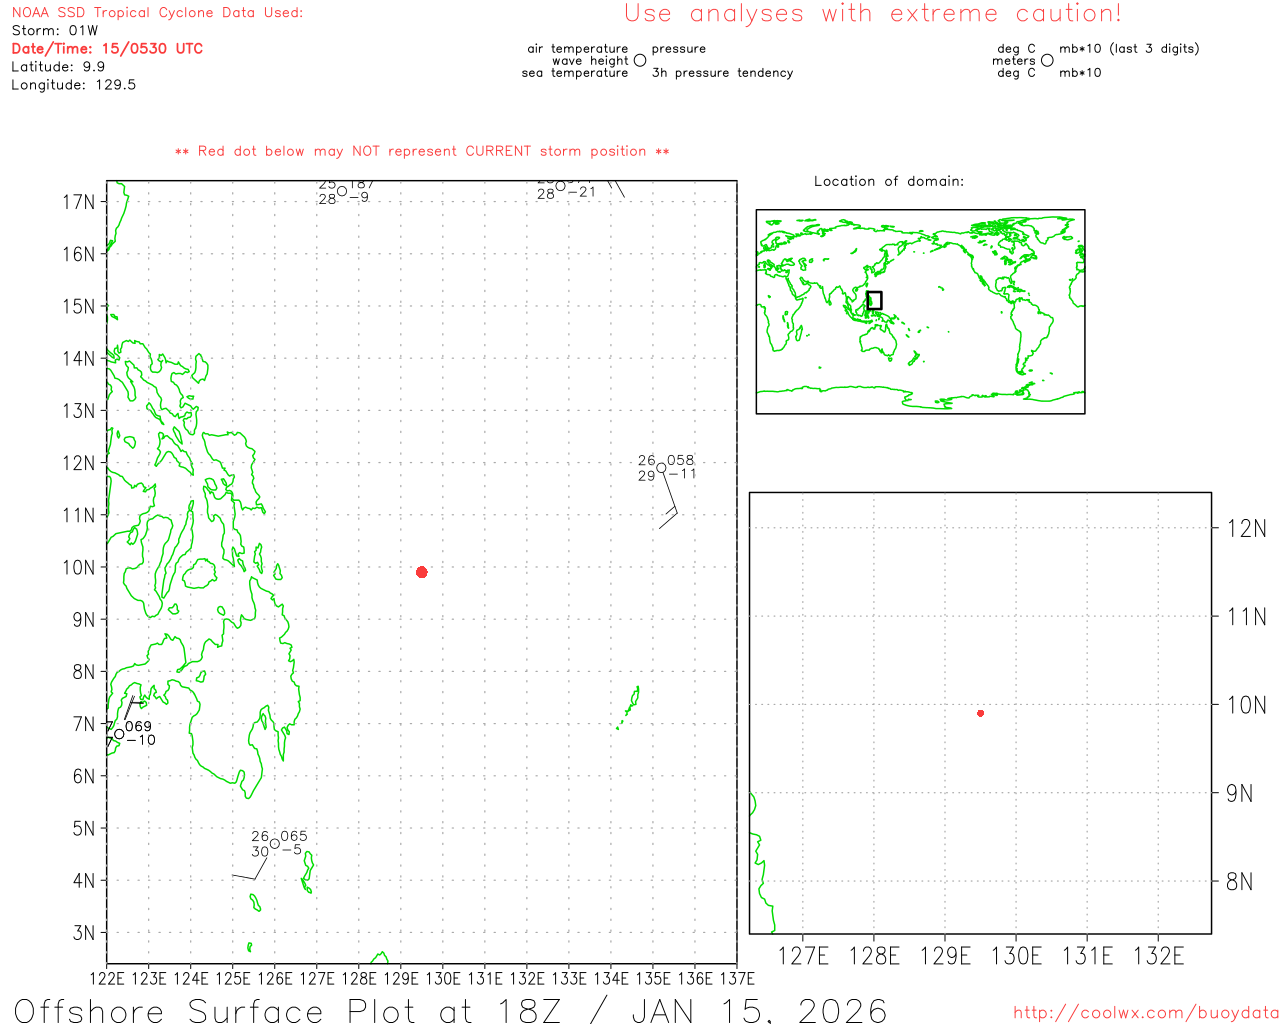Click the 125E longitude label
The image size is (1280, 1024).
233,979
